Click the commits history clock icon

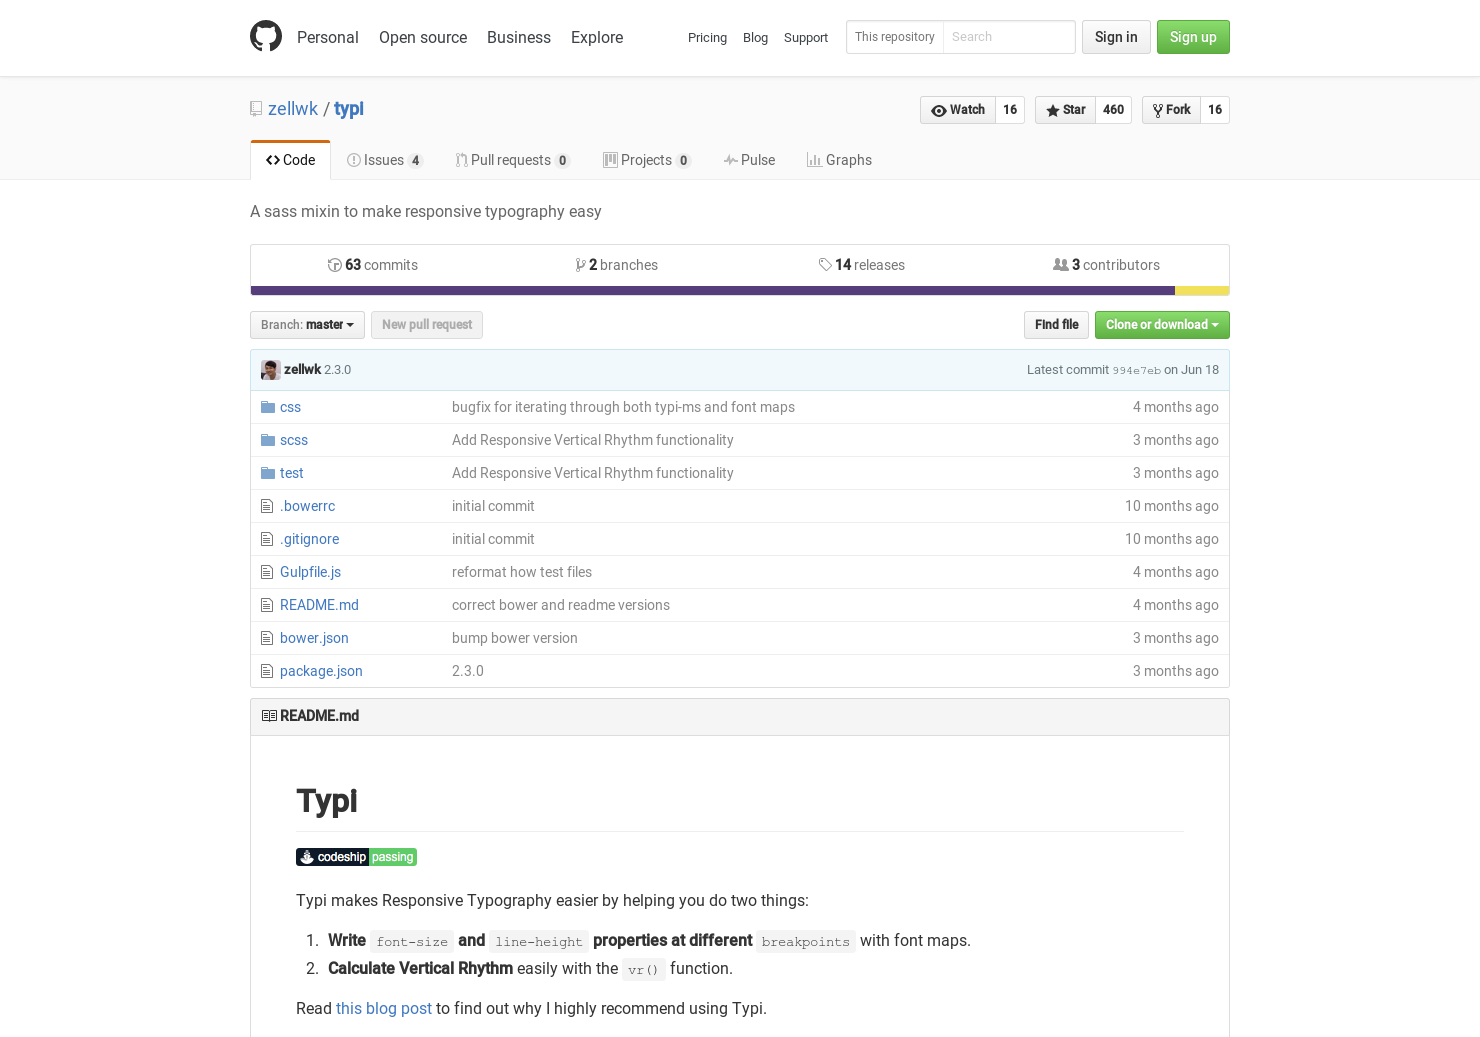tap(335, 265)
